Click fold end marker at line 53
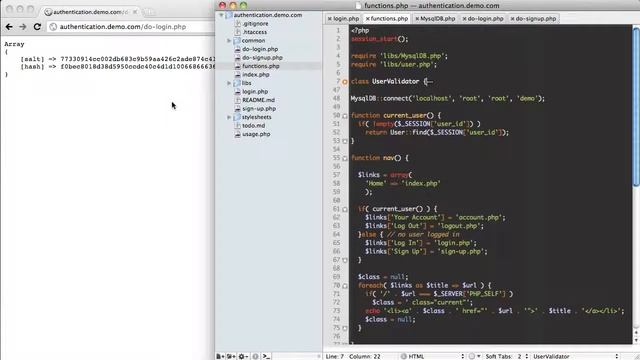Viewport: 640px width, 360px height. (345, 141)
